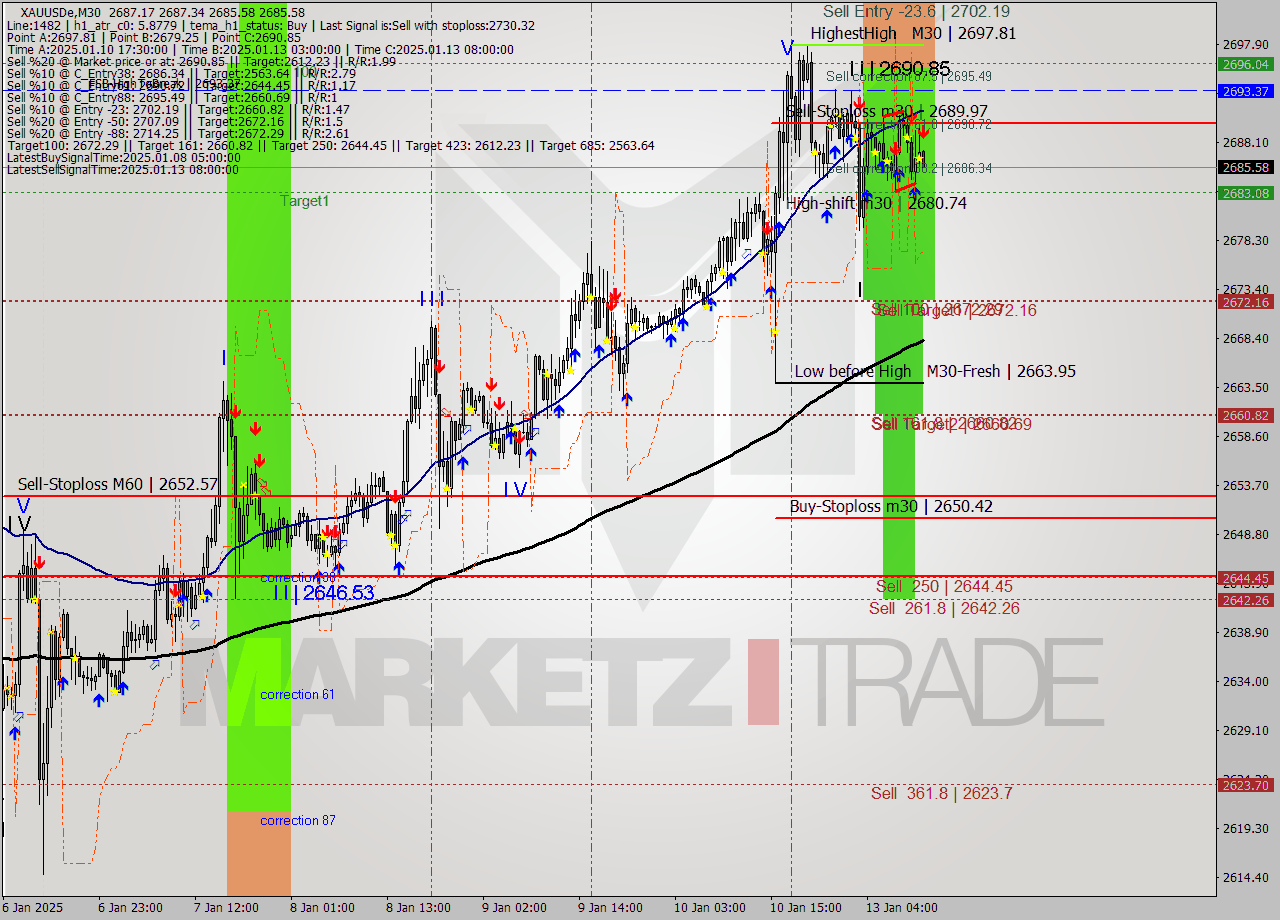Click the 'Sell-Stoploss m30 | 2689.97' label
Screen dimensions: 1280x920
click(x=887, y=111)
